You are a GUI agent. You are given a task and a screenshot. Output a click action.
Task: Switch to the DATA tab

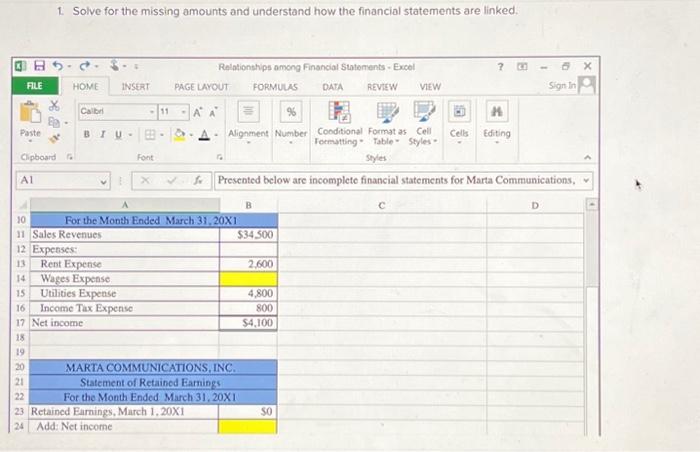click(x=333, y=87)
